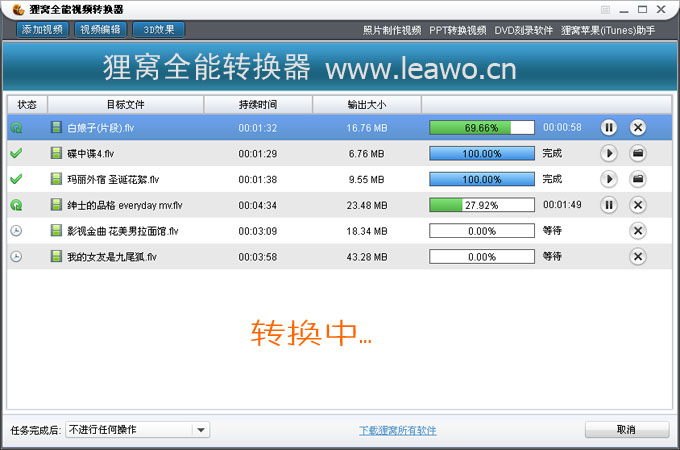The height and width of the screenshot is (450, 680).
Task: Select the file name 我的女友是九尾狐.flv
Action: coord(112,257)
